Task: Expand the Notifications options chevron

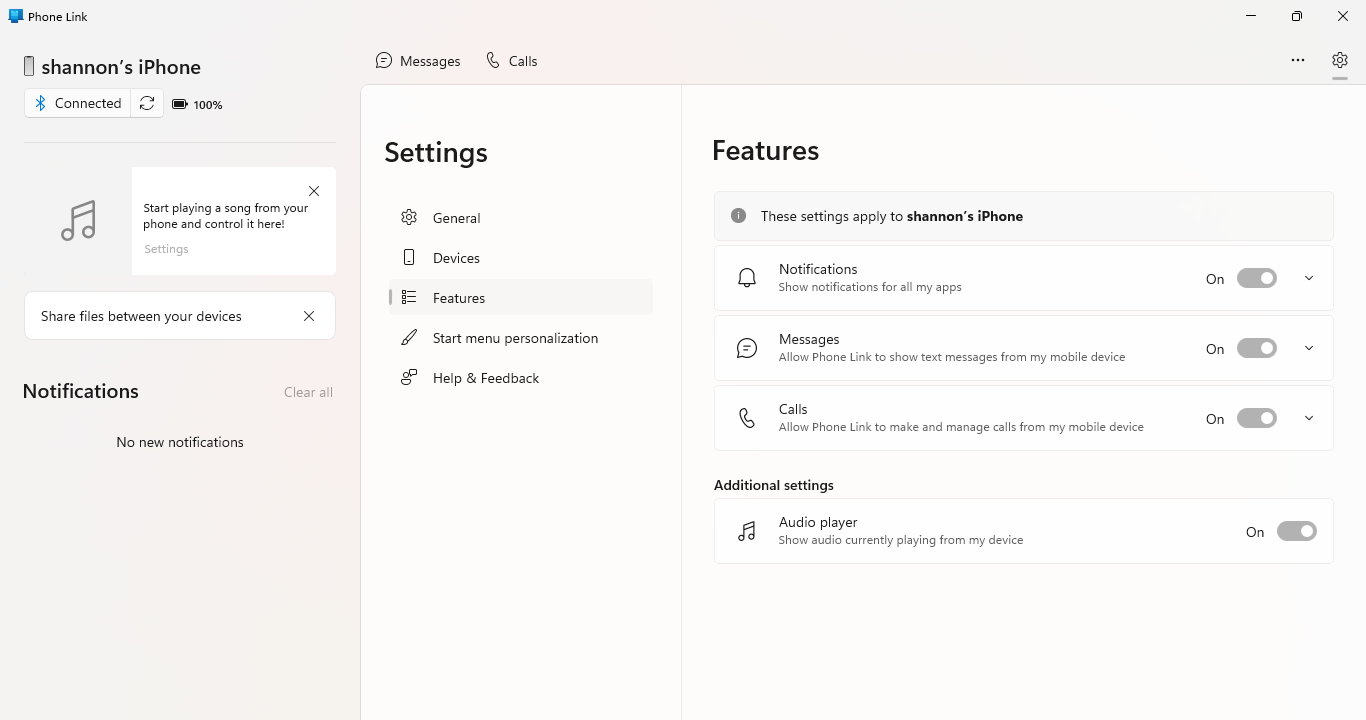Action: pyautogui.click(x=1309, y=278)
